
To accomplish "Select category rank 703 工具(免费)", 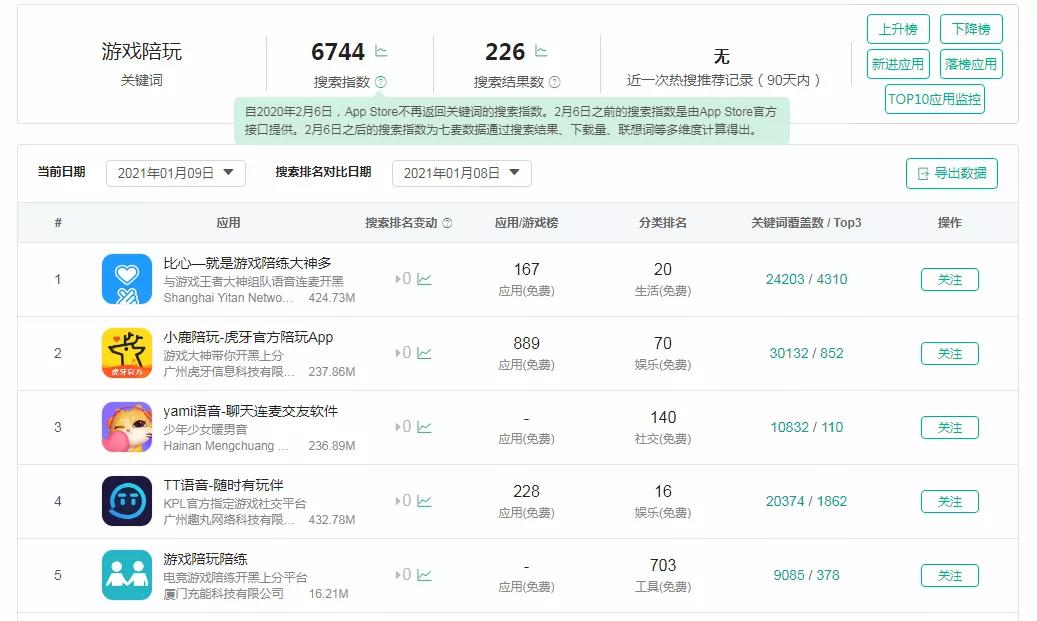I will click(663, 575).
